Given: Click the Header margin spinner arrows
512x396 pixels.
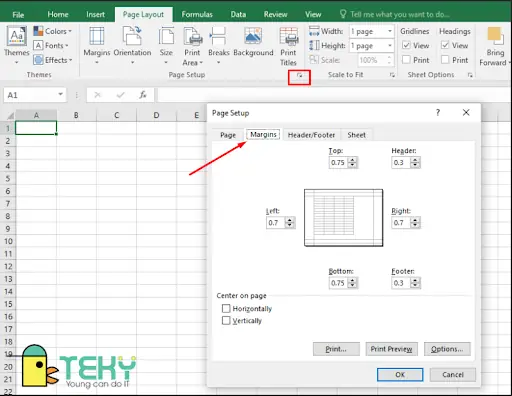Looking at the screenshot, I should pos(415,163).
